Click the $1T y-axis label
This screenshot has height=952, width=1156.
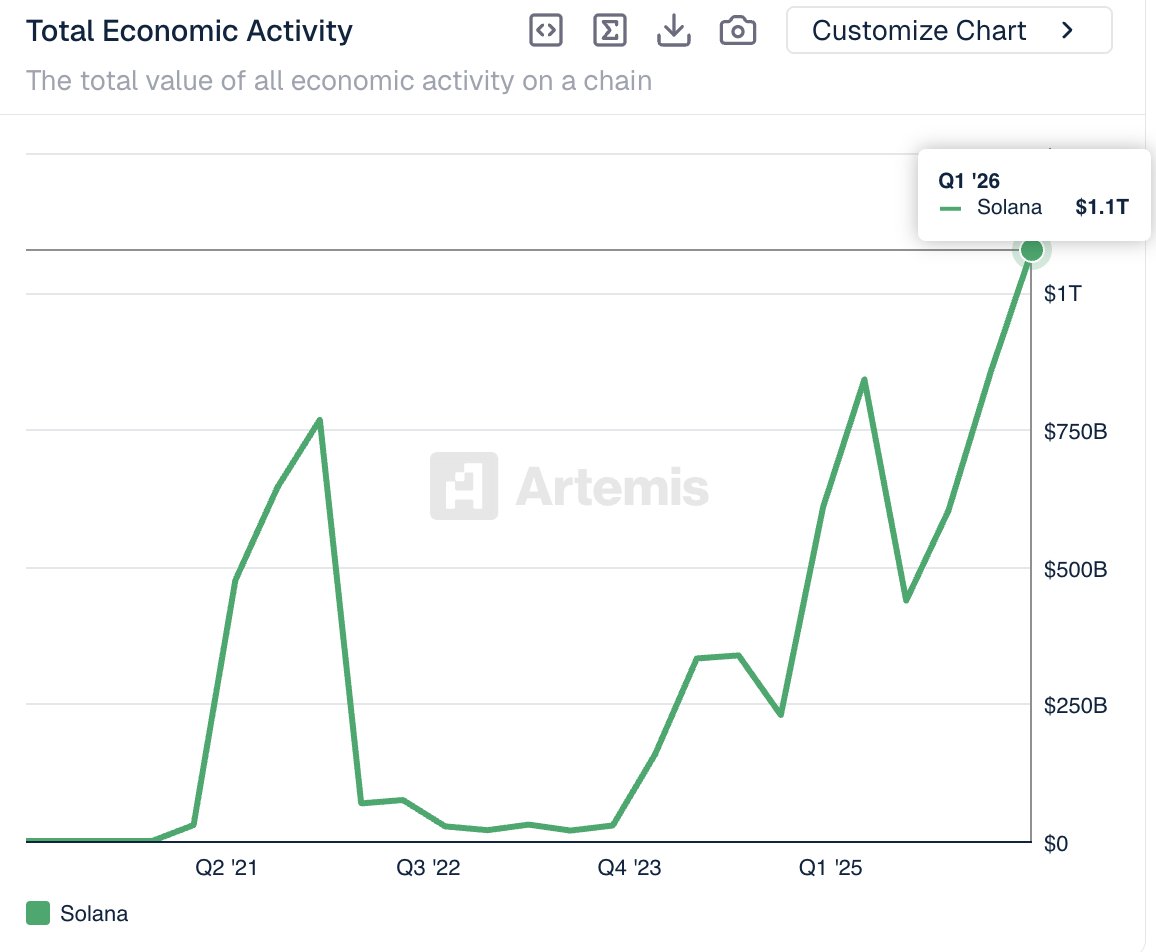click(1061, 294)
